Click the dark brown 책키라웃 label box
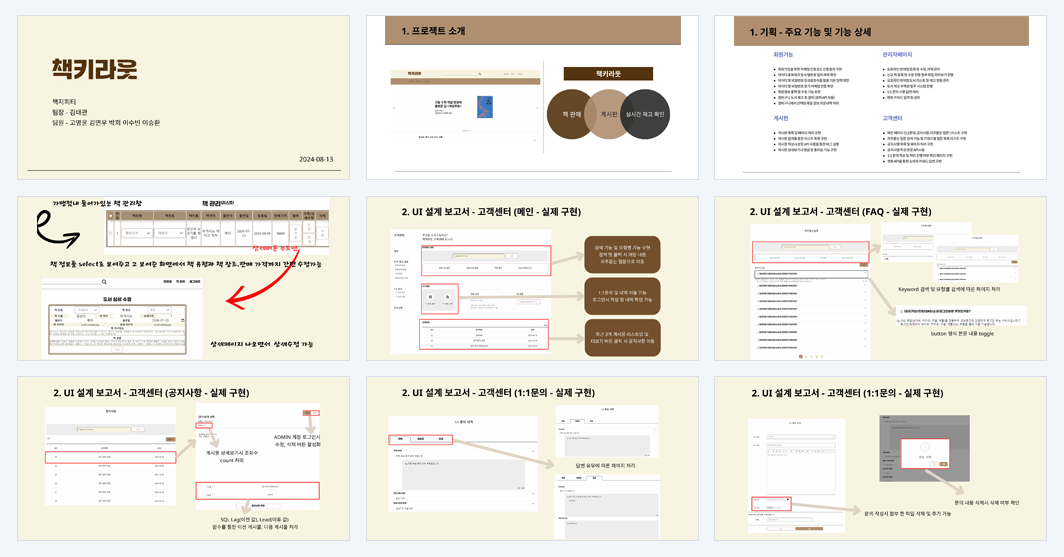Screen dimensions: 1064x557 (x=608, y=74)
